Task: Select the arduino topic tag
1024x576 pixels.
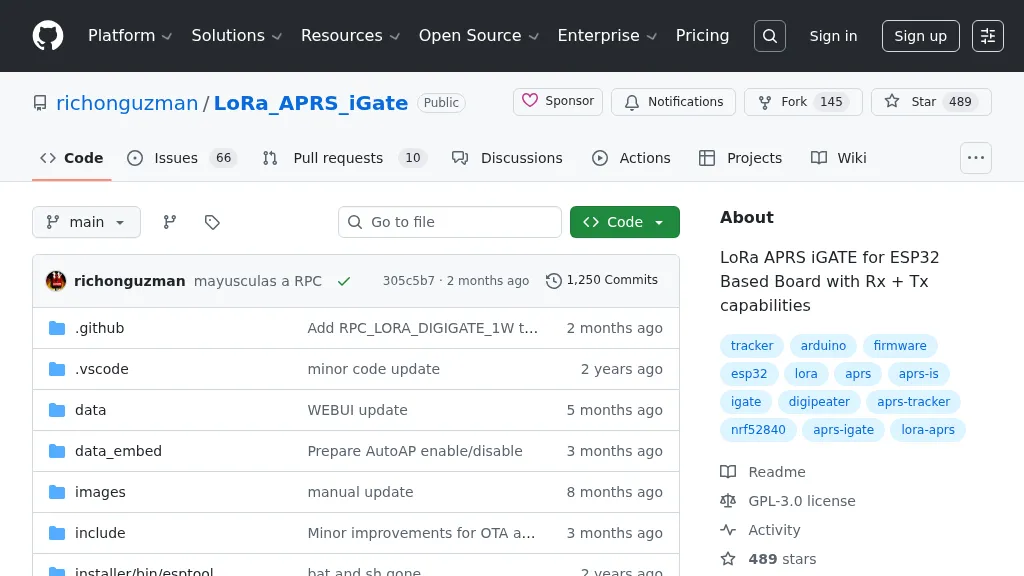Action: (823, 345)
